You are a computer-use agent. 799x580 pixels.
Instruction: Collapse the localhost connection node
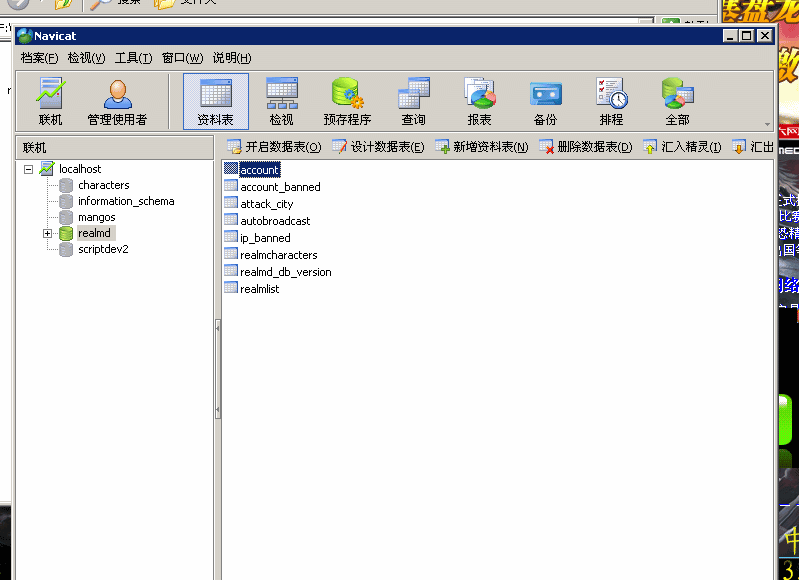pos(29,169)
